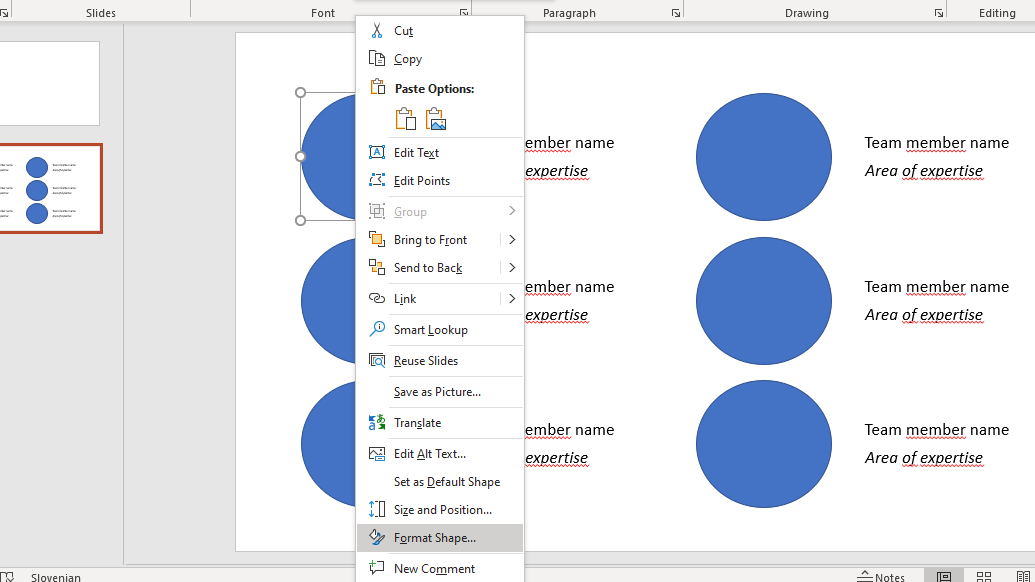
Task: Click bottom right 'Team member name' text
Action: [937, 430]
